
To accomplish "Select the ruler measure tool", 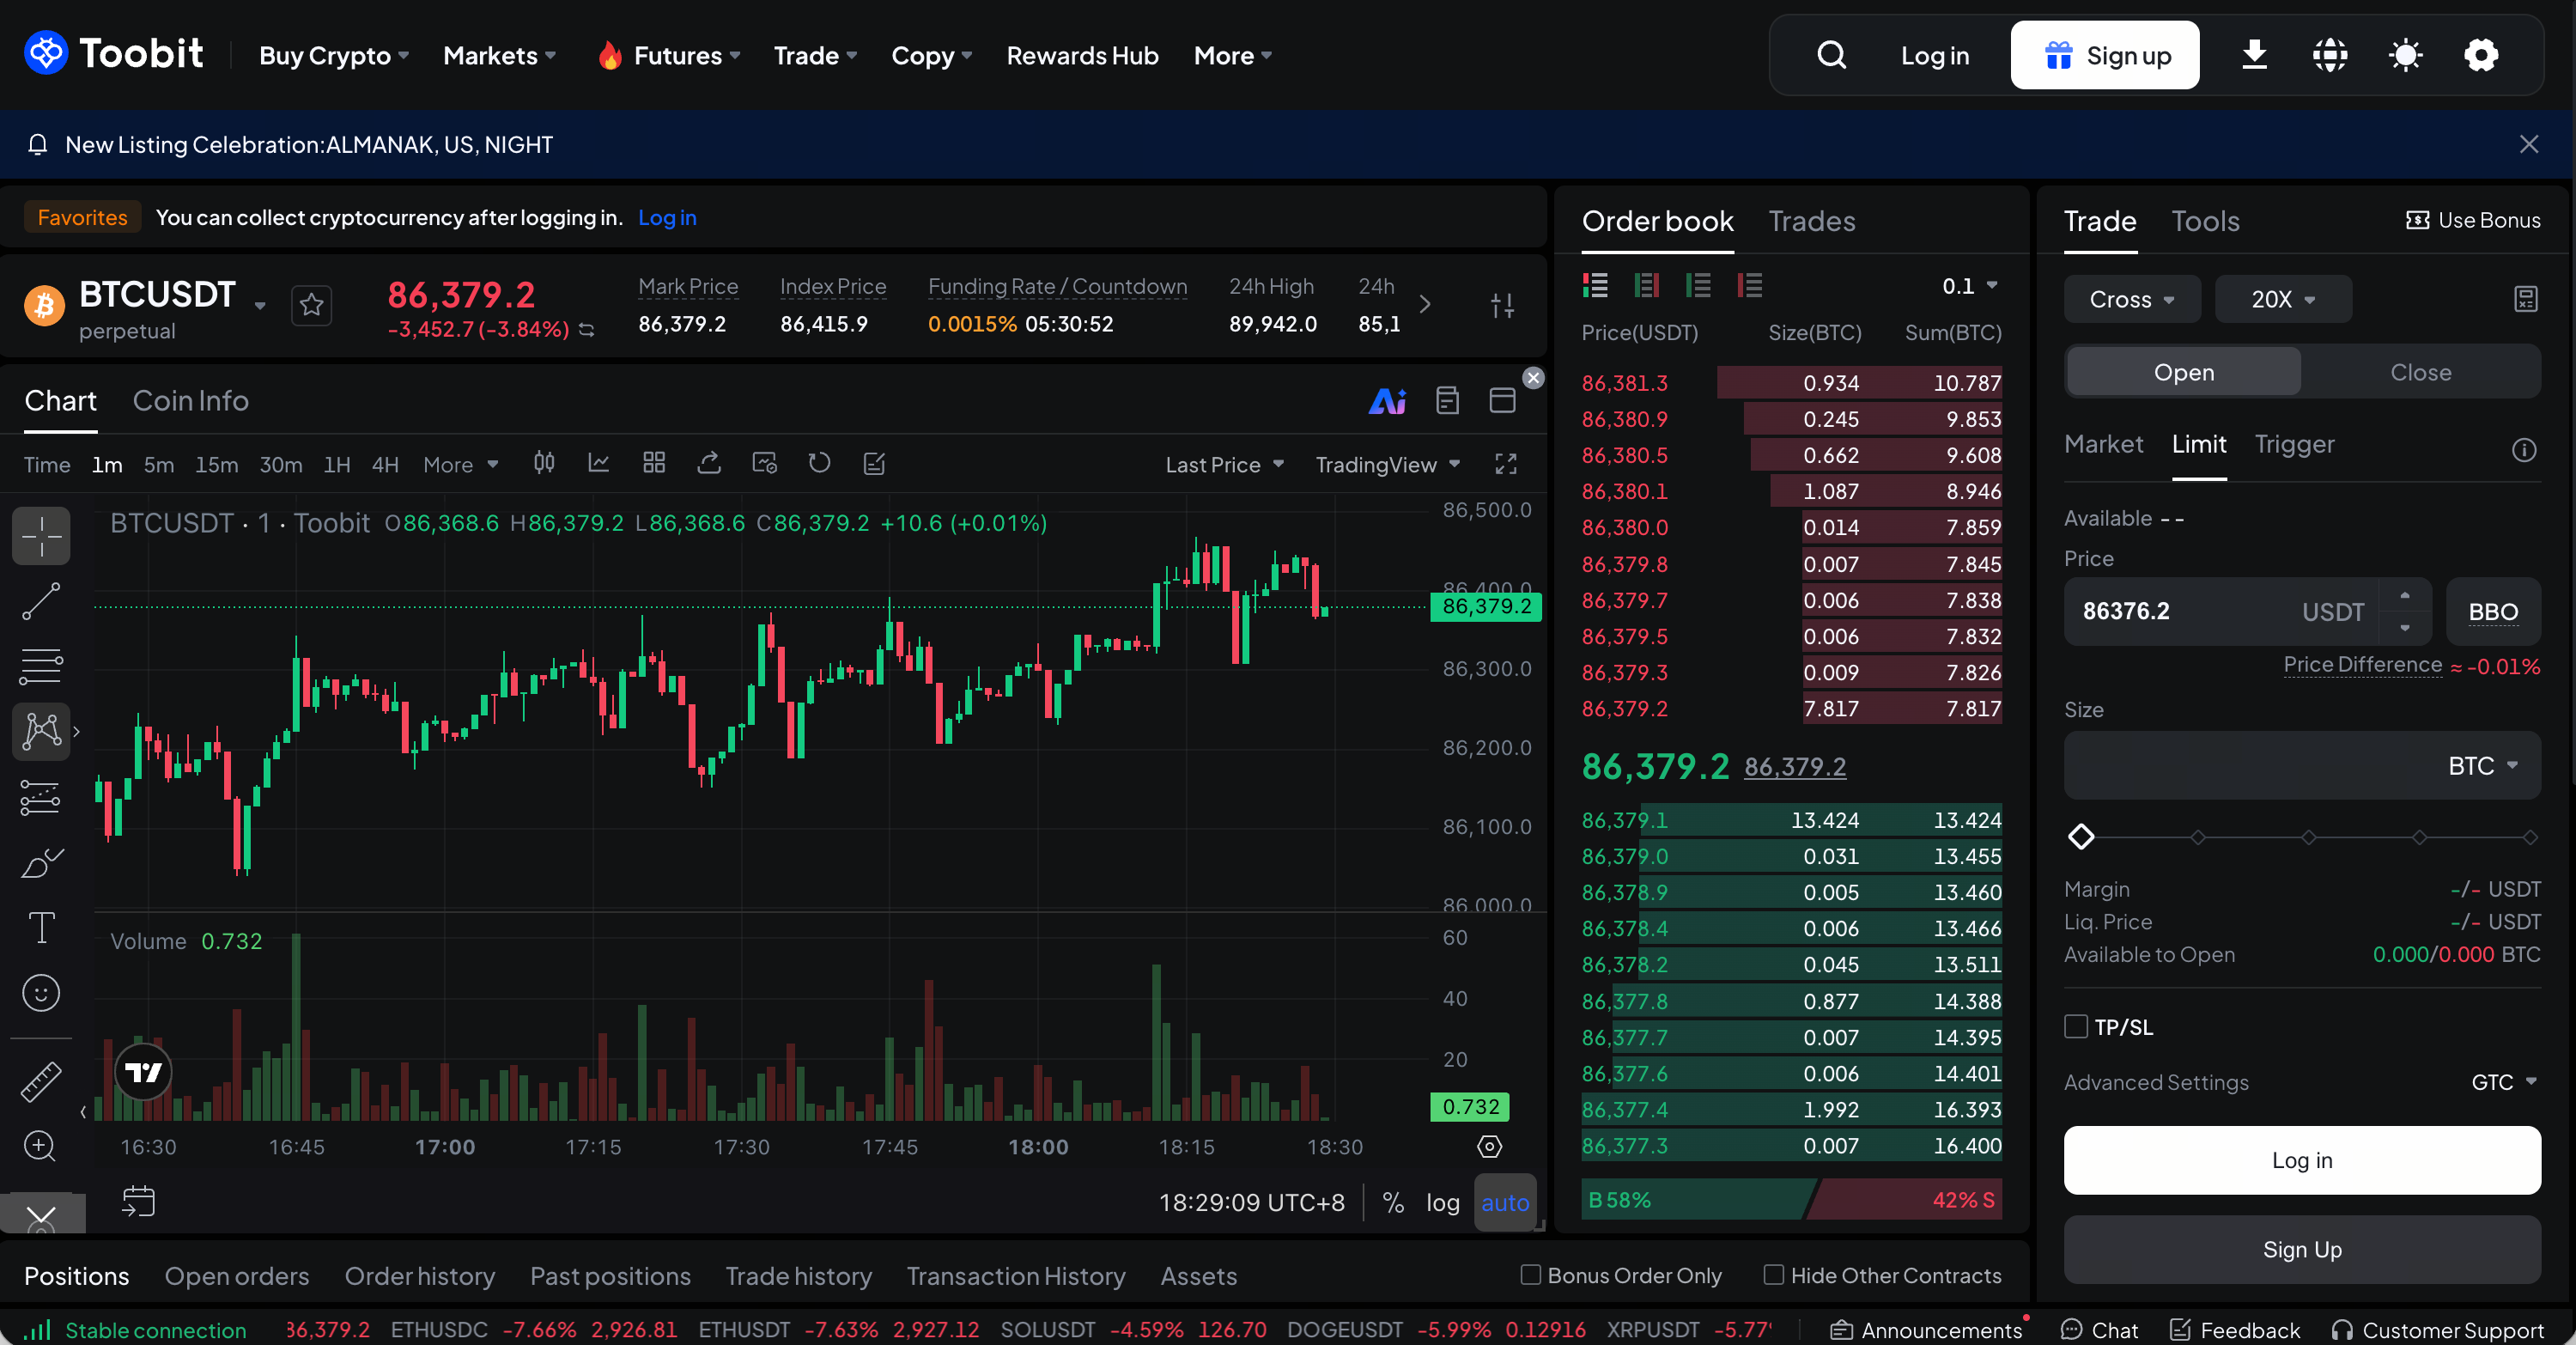I will 41,1081.
